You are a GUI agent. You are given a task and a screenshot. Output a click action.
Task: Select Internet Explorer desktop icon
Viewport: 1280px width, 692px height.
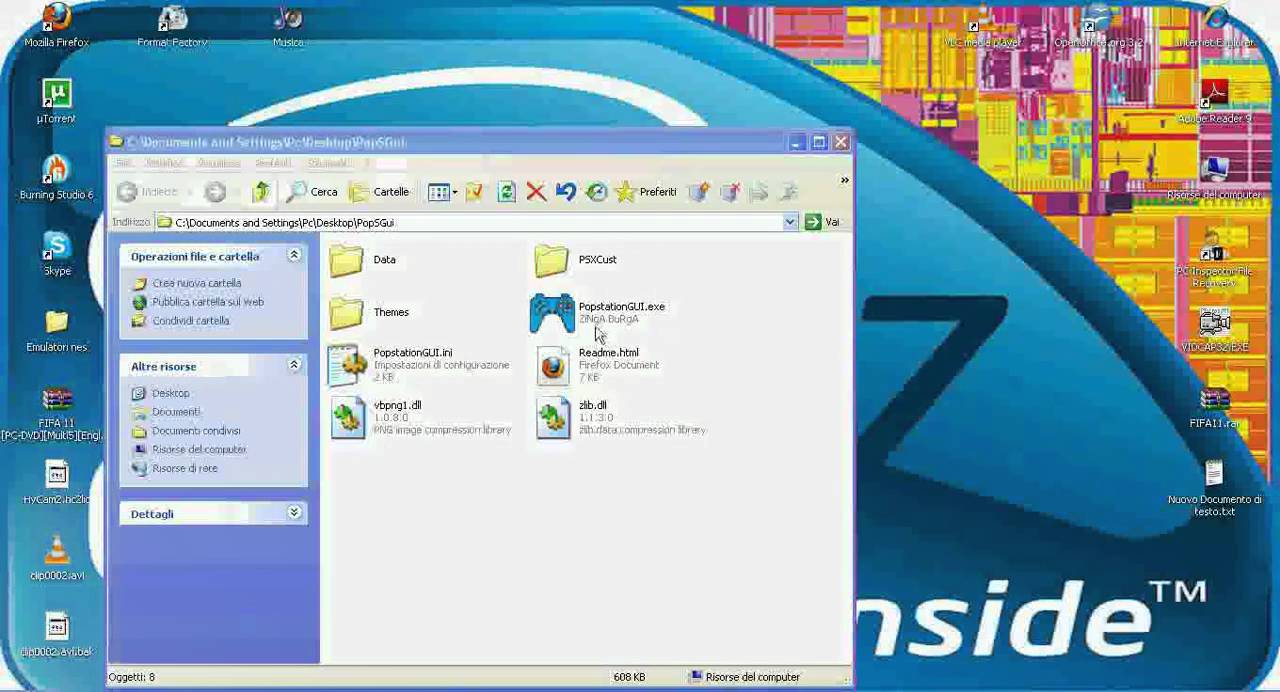(1214, 27)
